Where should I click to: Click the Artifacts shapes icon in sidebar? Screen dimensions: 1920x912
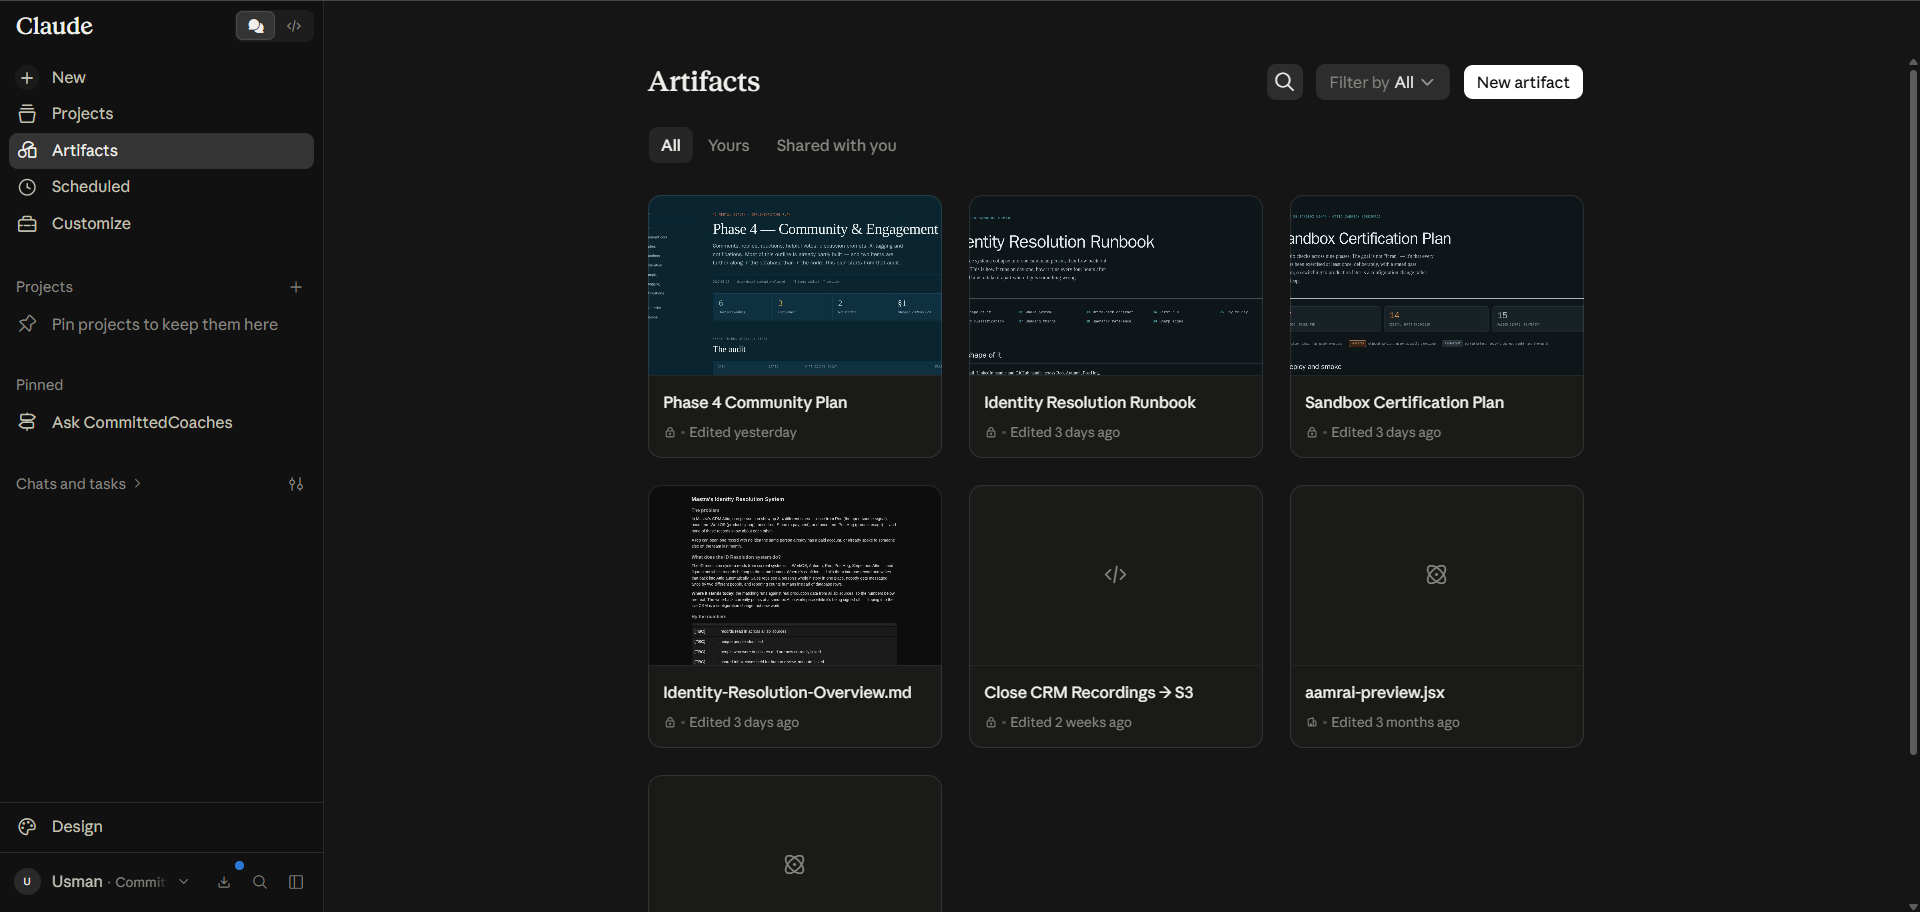pos(27,150)
